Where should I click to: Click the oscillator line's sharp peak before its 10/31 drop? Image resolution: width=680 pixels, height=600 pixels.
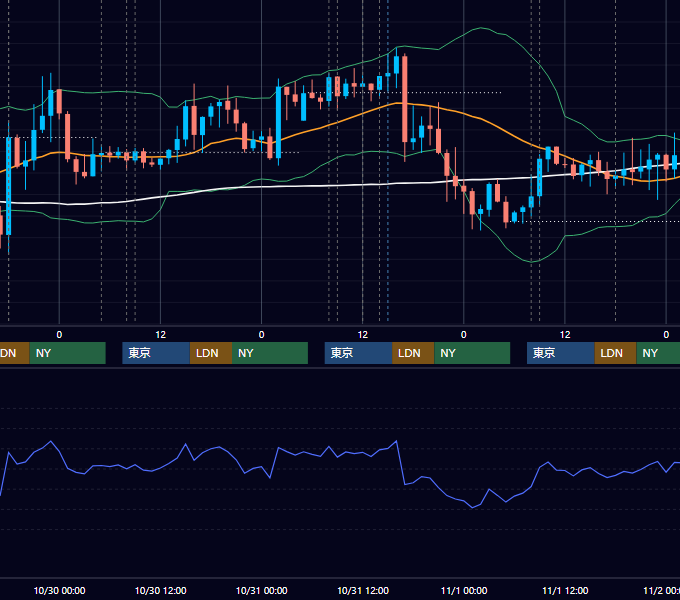tap(396, 441)
